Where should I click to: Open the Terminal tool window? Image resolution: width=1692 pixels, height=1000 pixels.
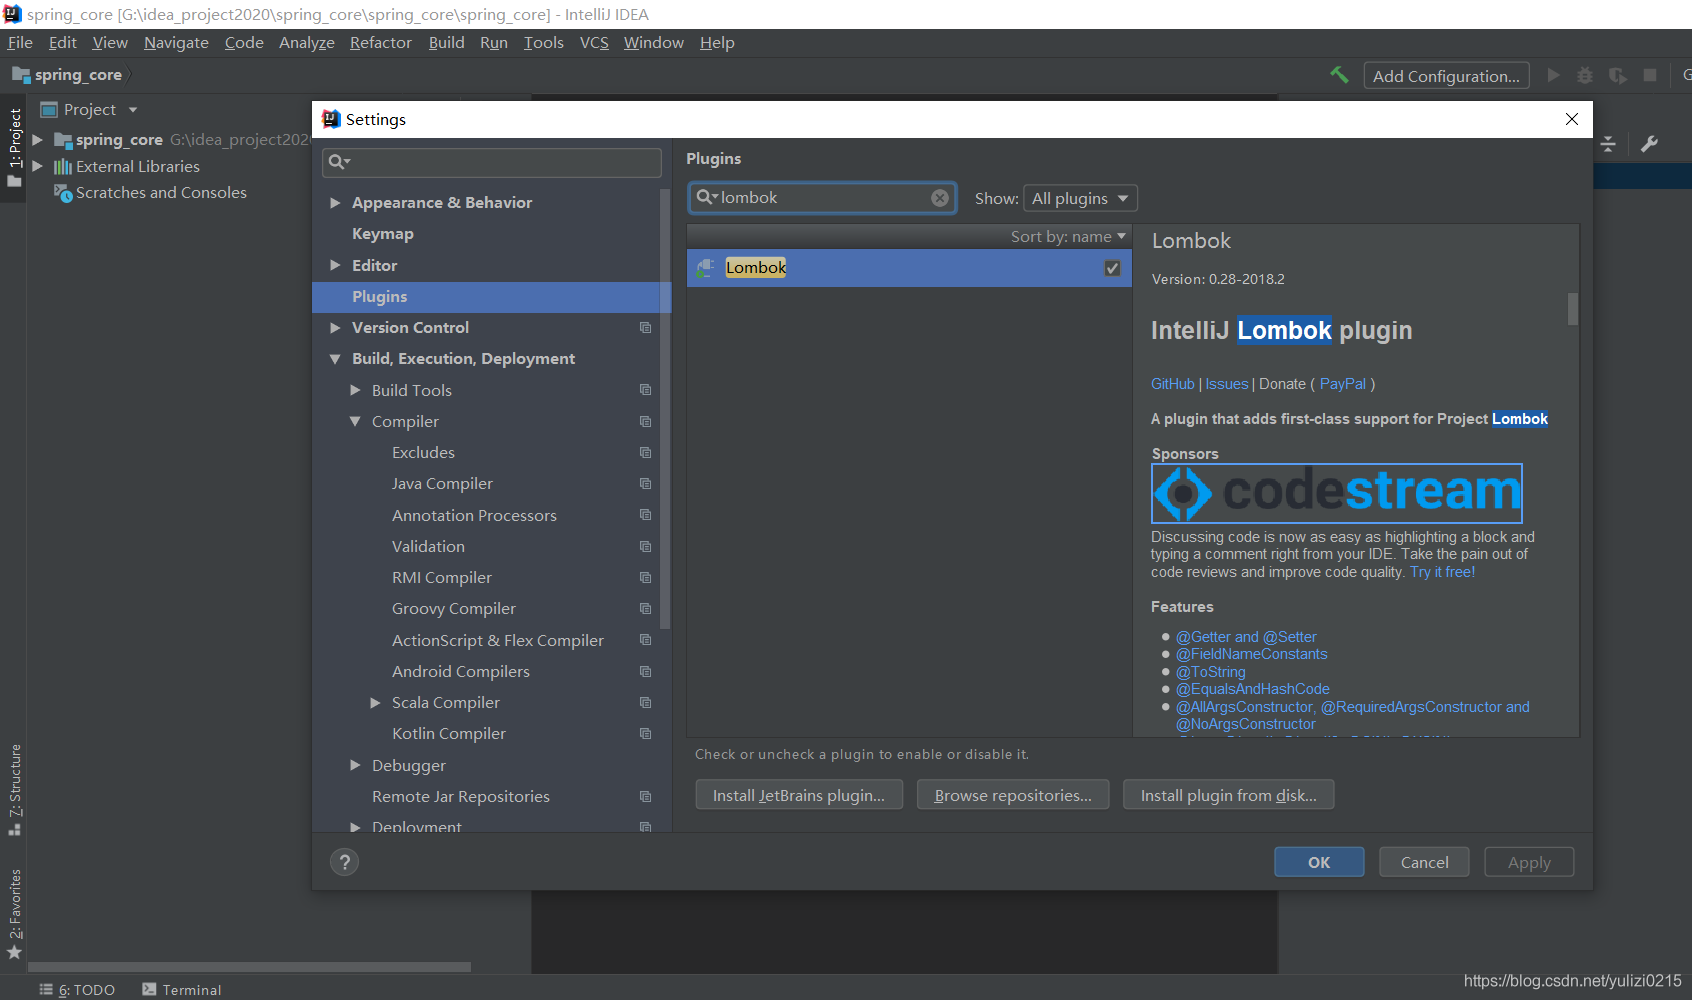pyautogui.click(x=182, y=989)
